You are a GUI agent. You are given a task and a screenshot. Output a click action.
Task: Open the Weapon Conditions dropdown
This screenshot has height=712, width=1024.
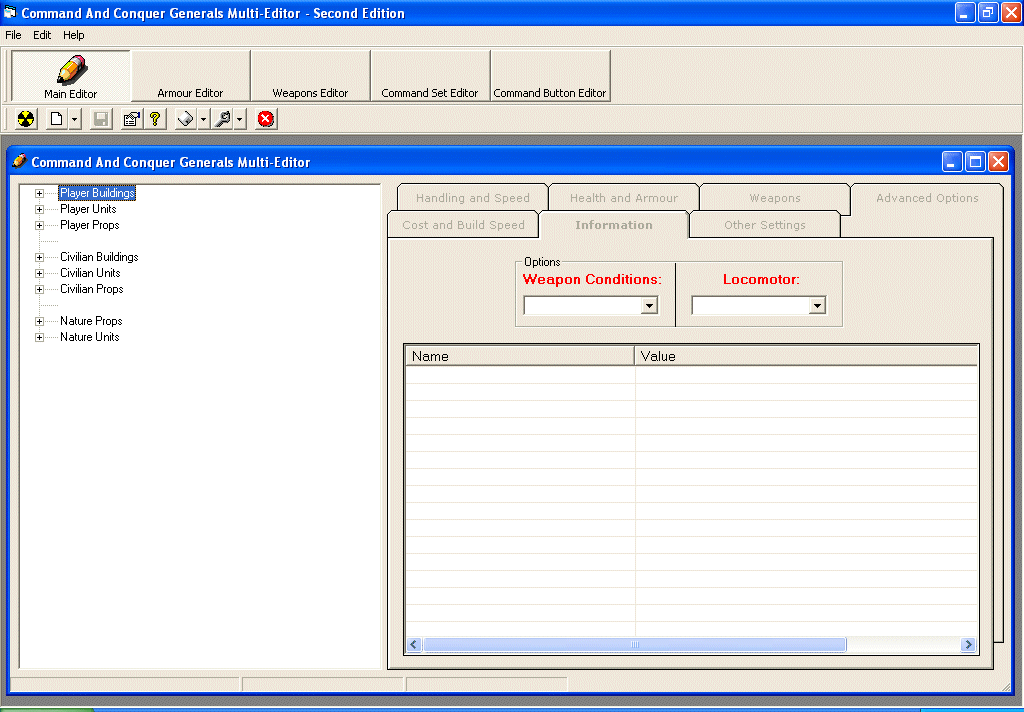[649, 306]
